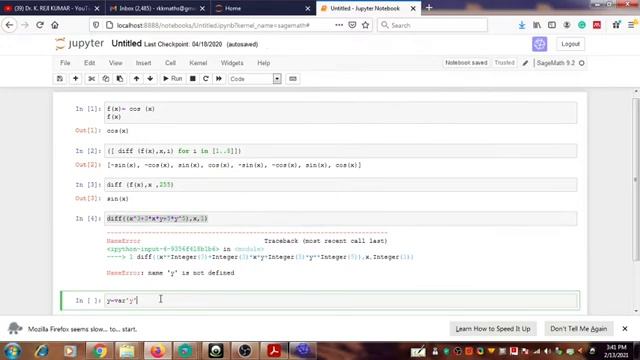Open Firefox from the taskbar

(x=158, y=351)
